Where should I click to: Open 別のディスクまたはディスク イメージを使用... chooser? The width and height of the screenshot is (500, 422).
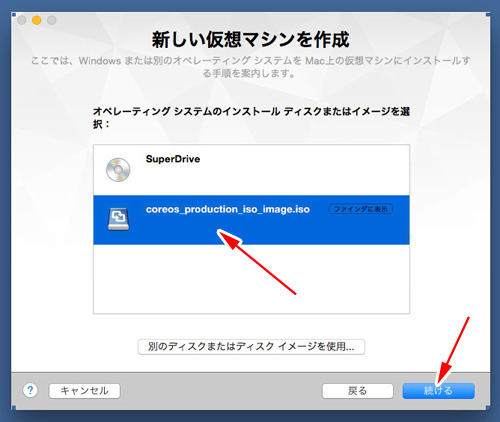click(x=251, y=347)
